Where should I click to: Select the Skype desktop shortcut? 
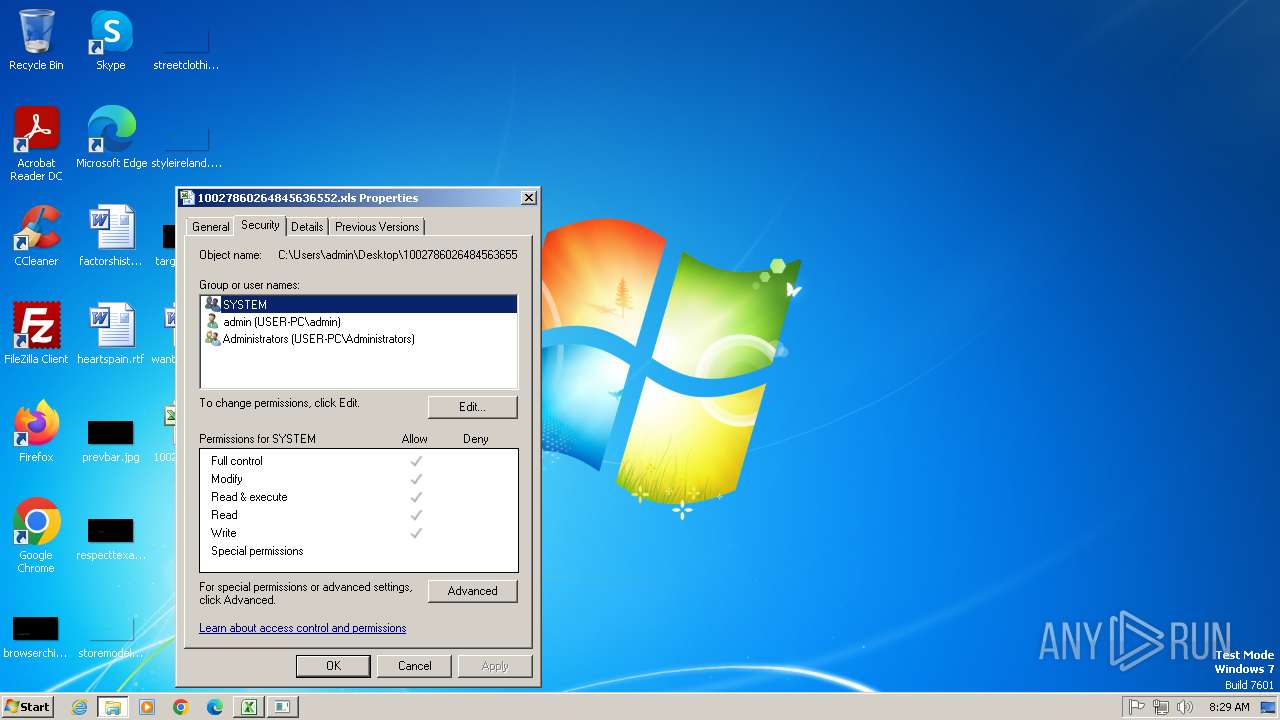coord(111,40)
